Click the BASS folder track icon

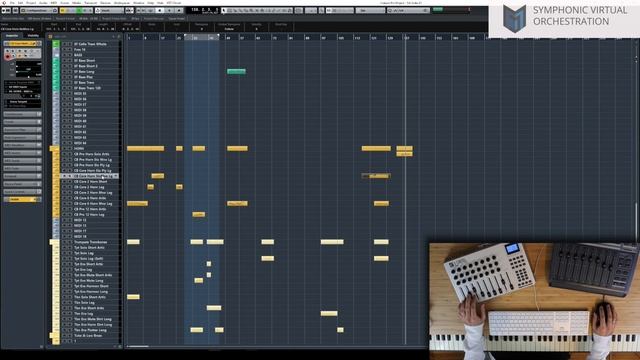(x=56, y=55)
